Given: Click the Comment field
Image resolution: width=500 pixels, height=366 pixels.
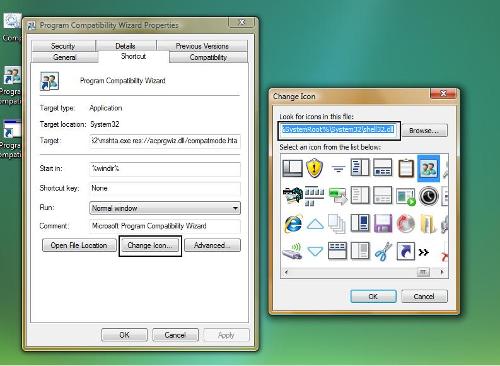Looking at the screenshot, I should 165,226.
